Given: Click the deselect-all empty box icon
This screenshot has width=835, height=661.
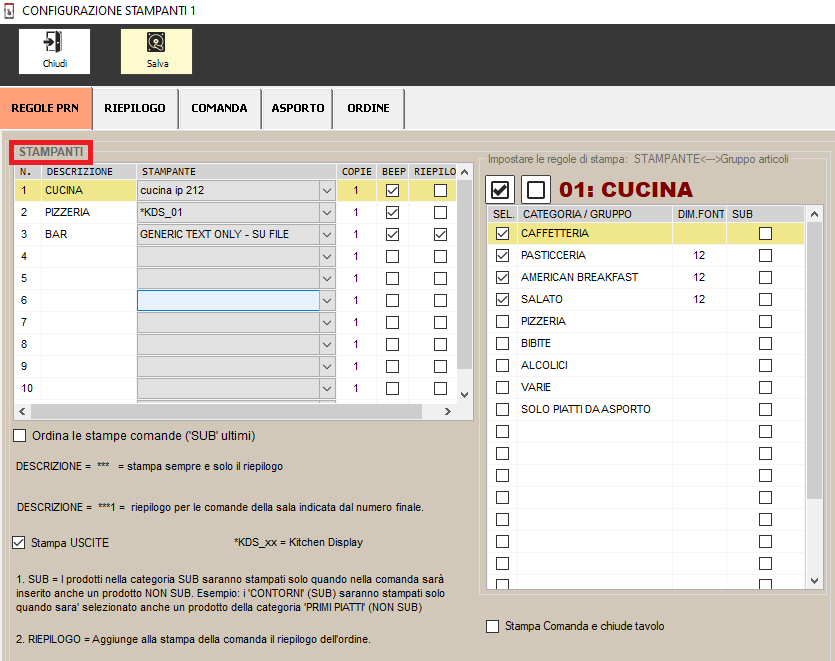Looking at the screenshot, I should coord(536,189).
